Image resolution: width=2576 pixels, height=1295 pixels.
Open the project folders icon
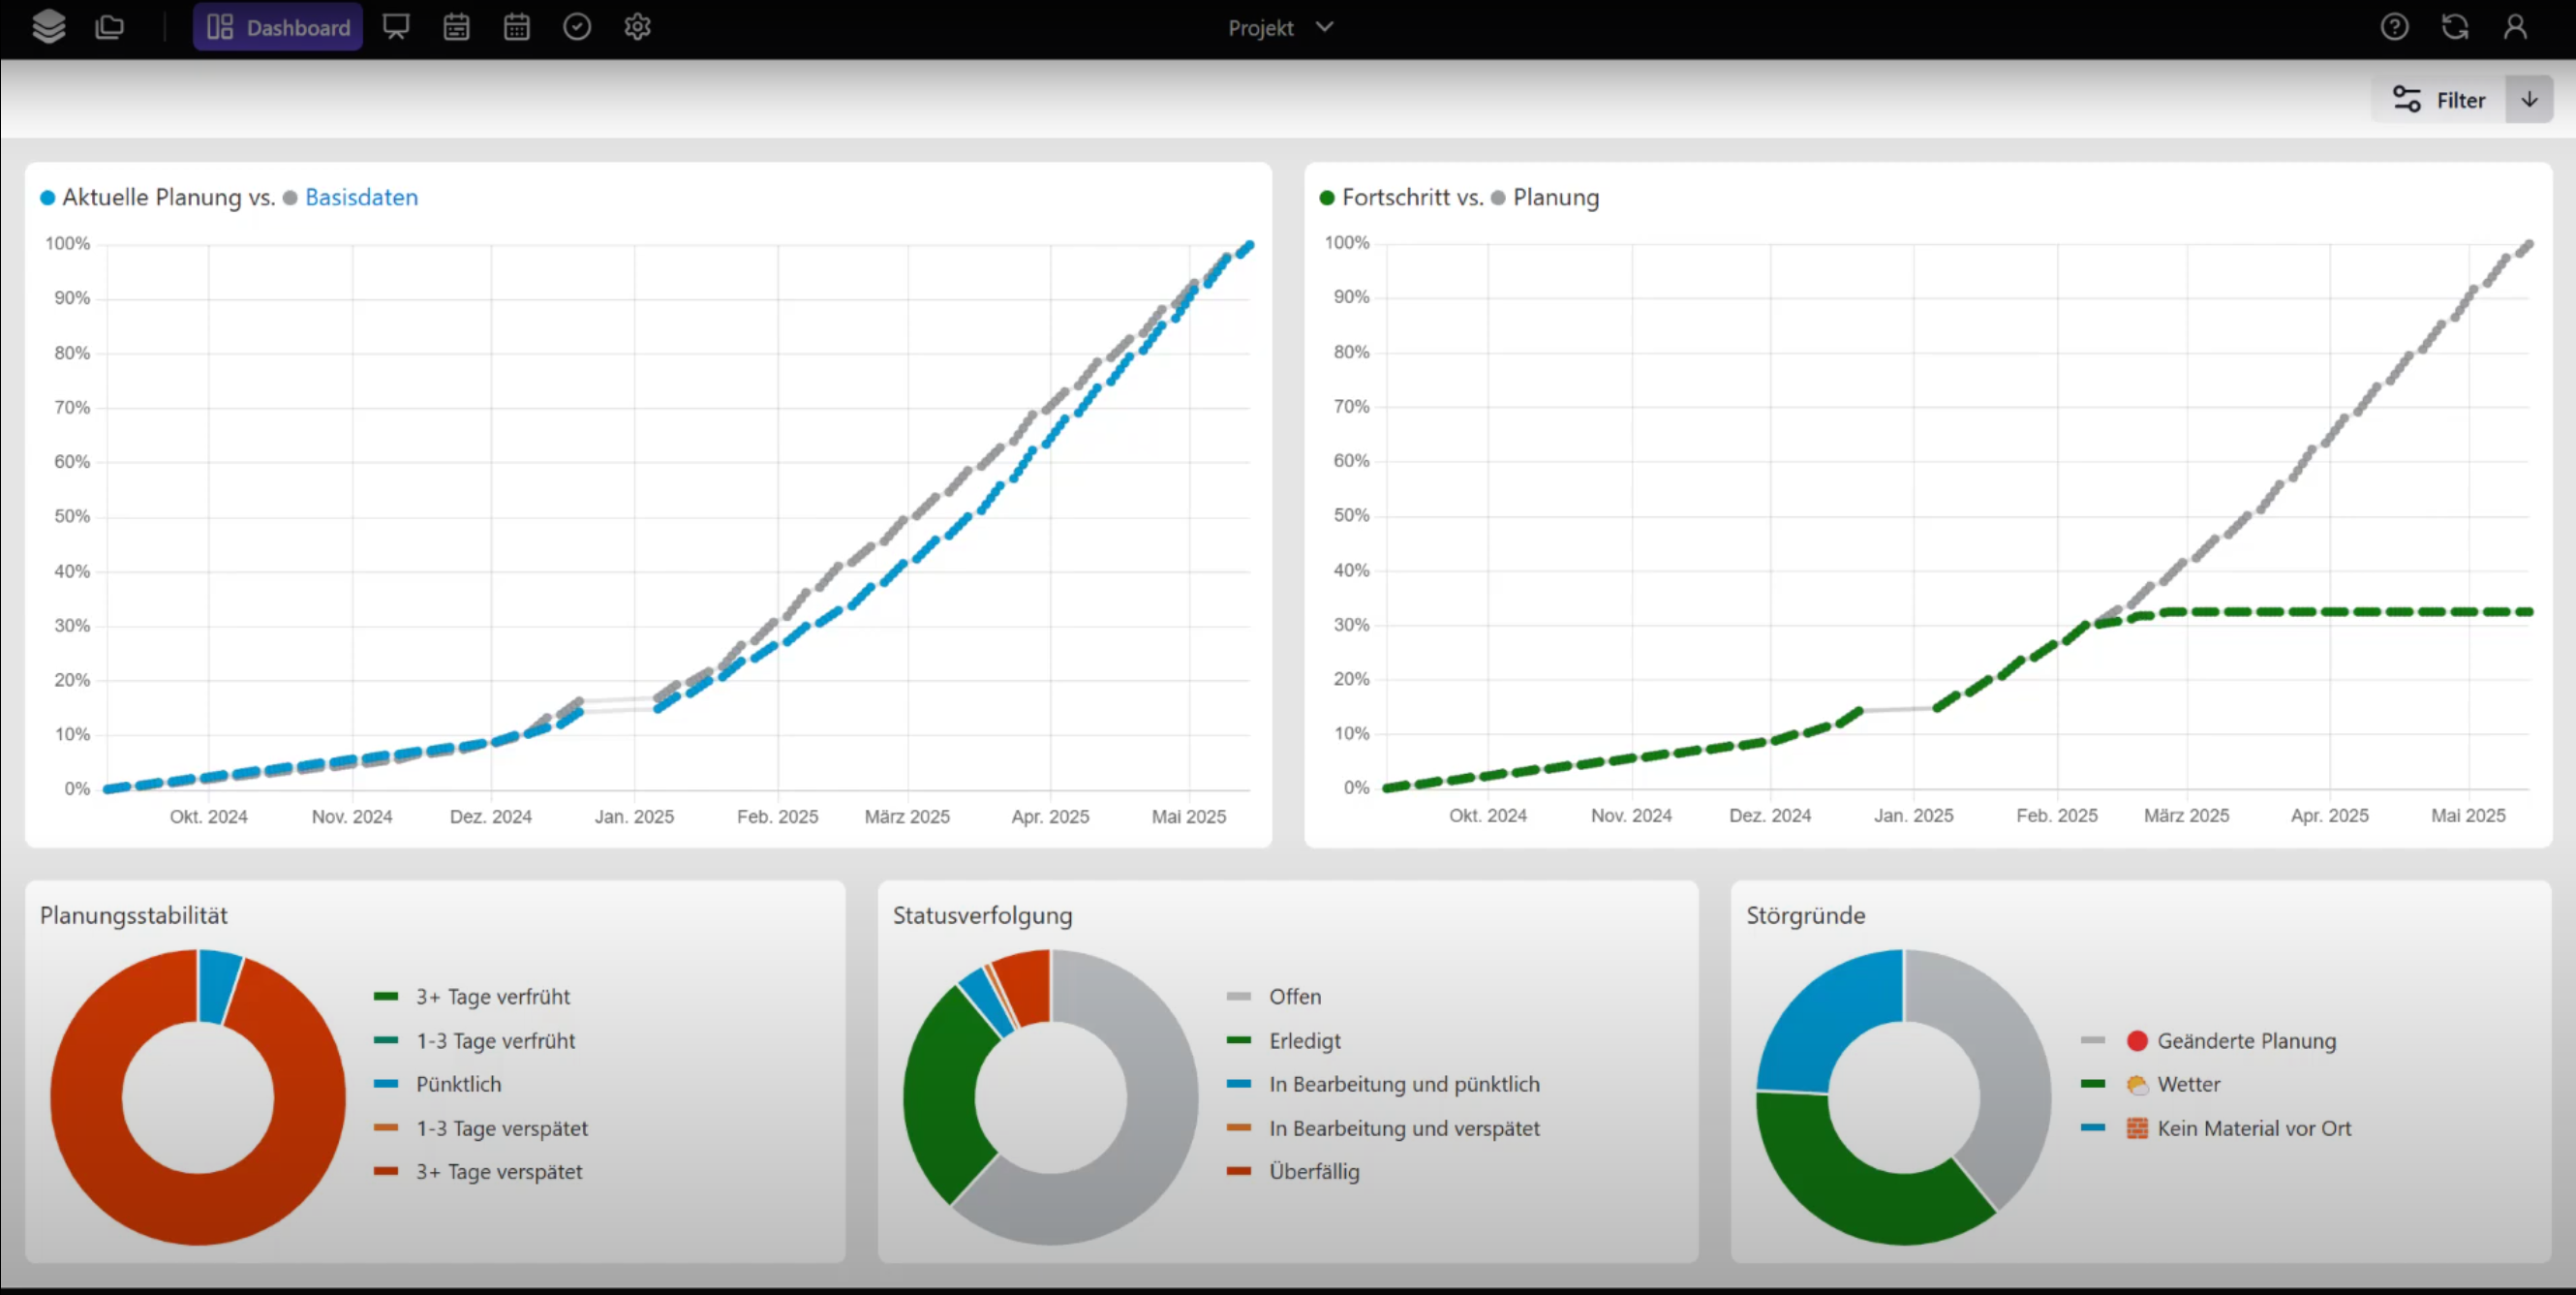[x=109, y=27]
